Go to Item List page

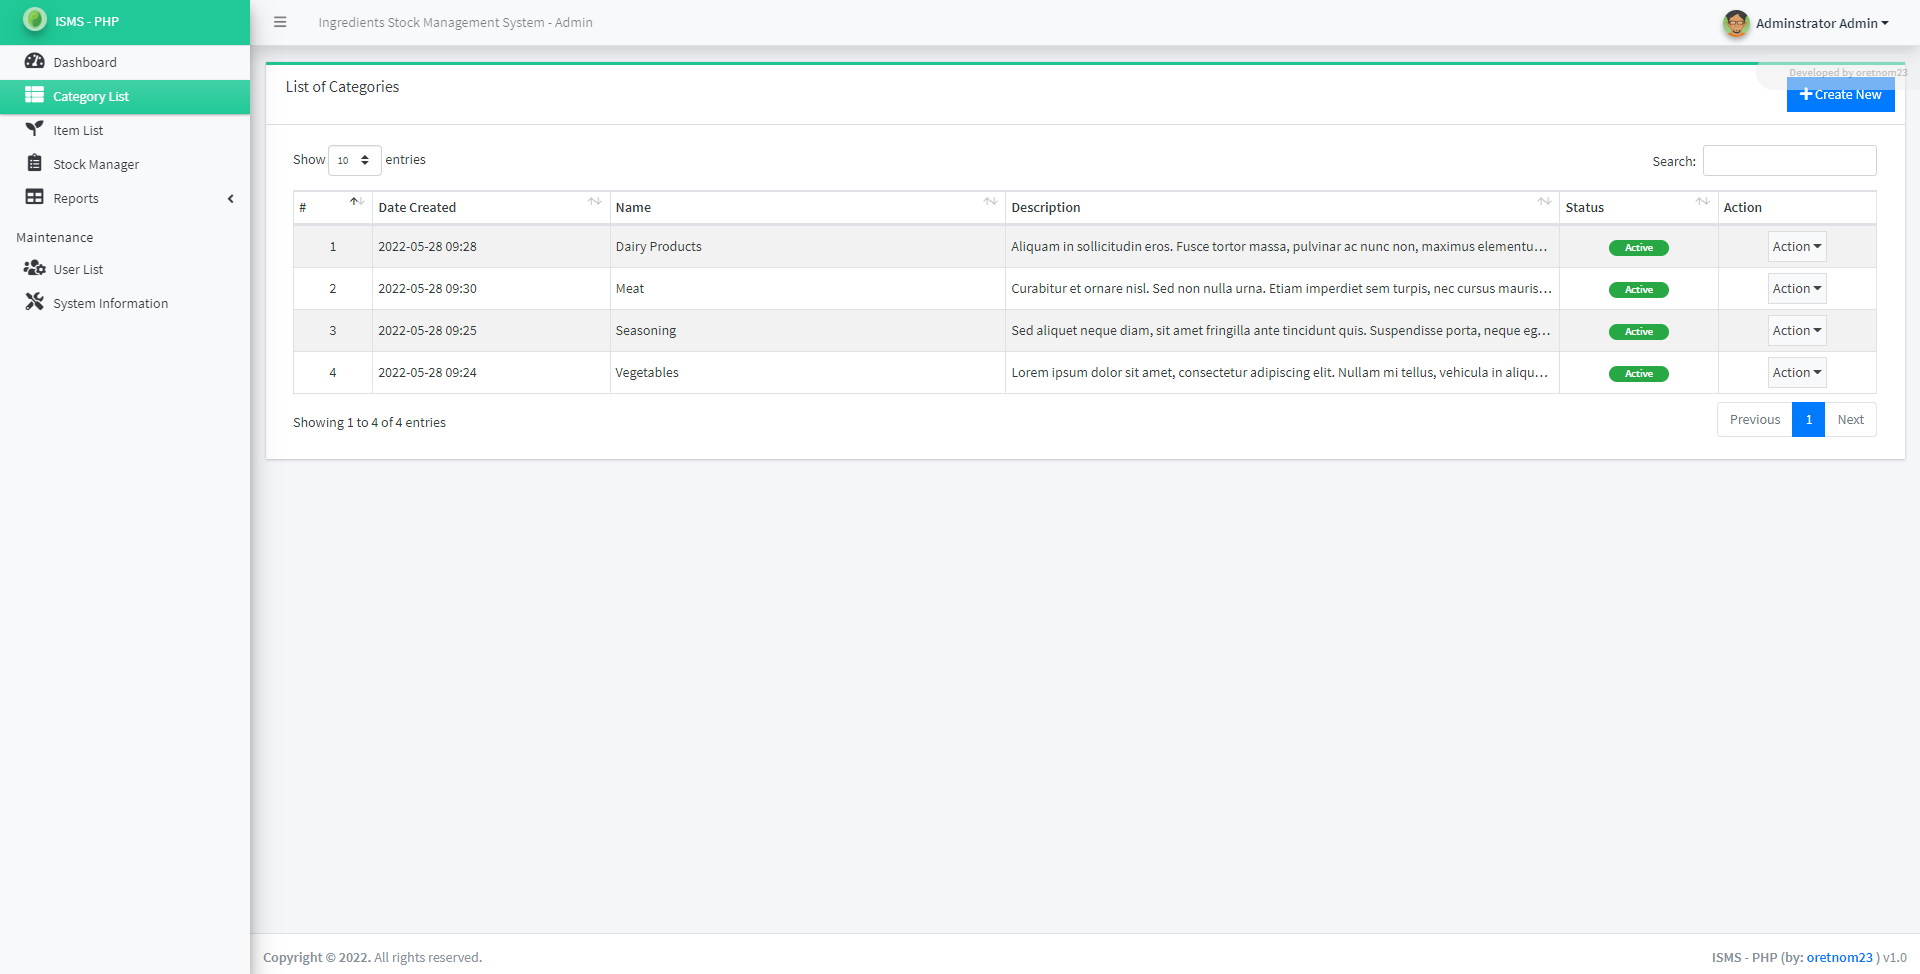125,130
